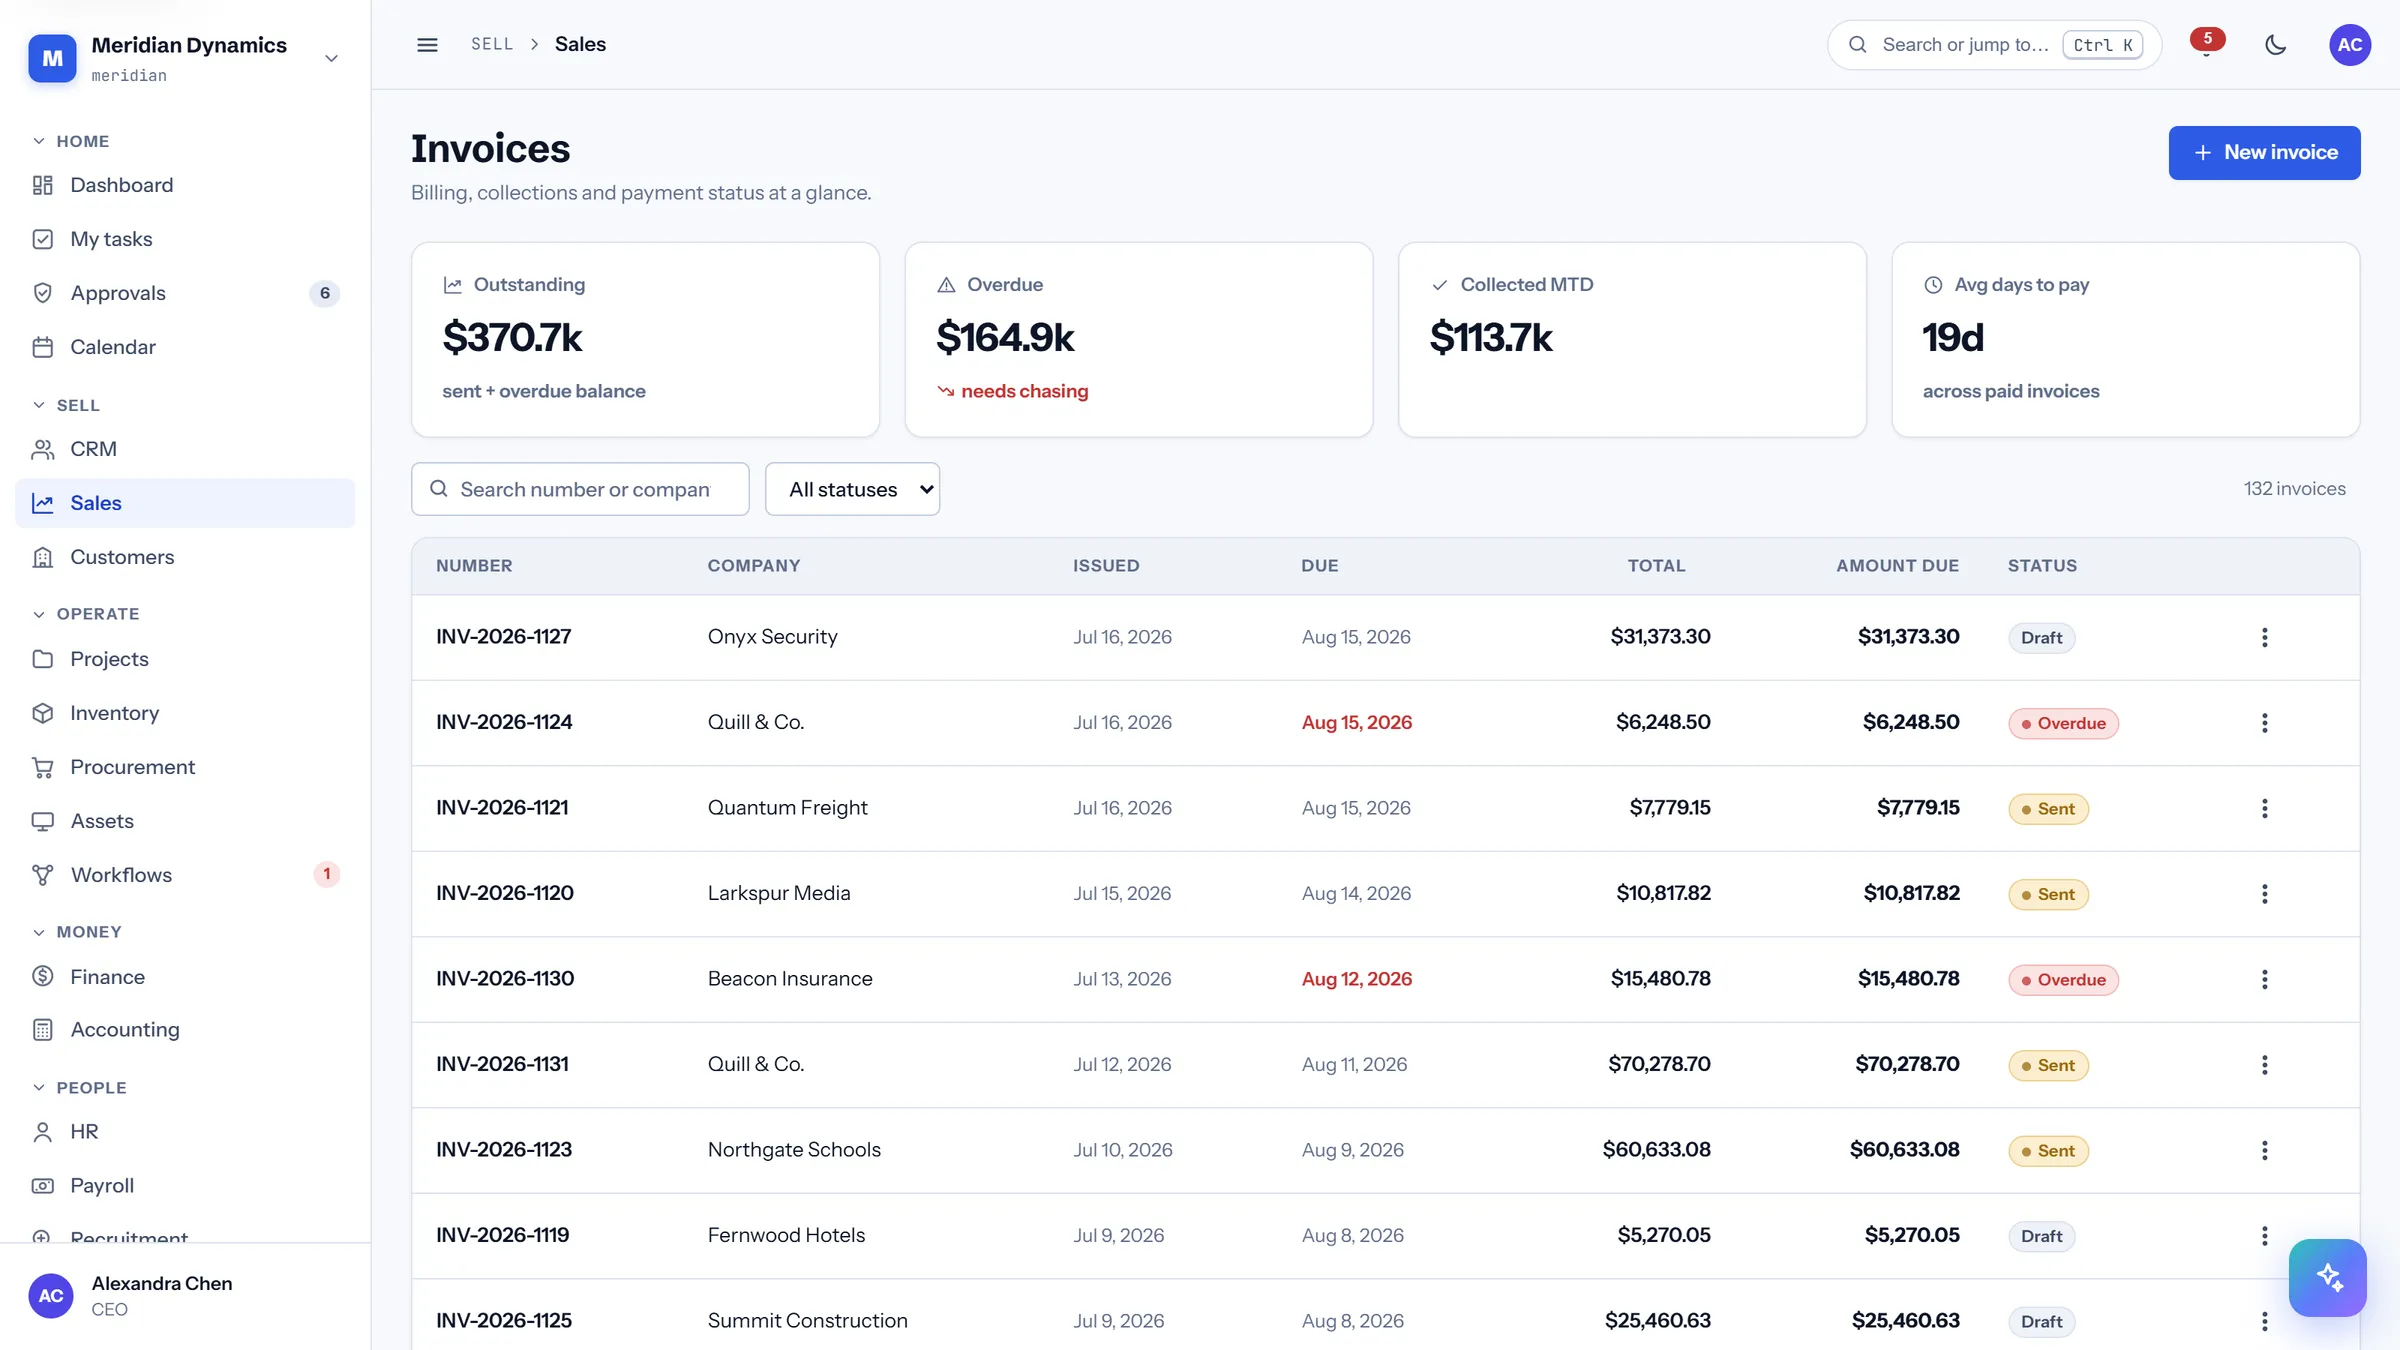Switch to dark mode moon icon
The height and width of the screenshot is (1350, 2400).
click(2275, 44)
